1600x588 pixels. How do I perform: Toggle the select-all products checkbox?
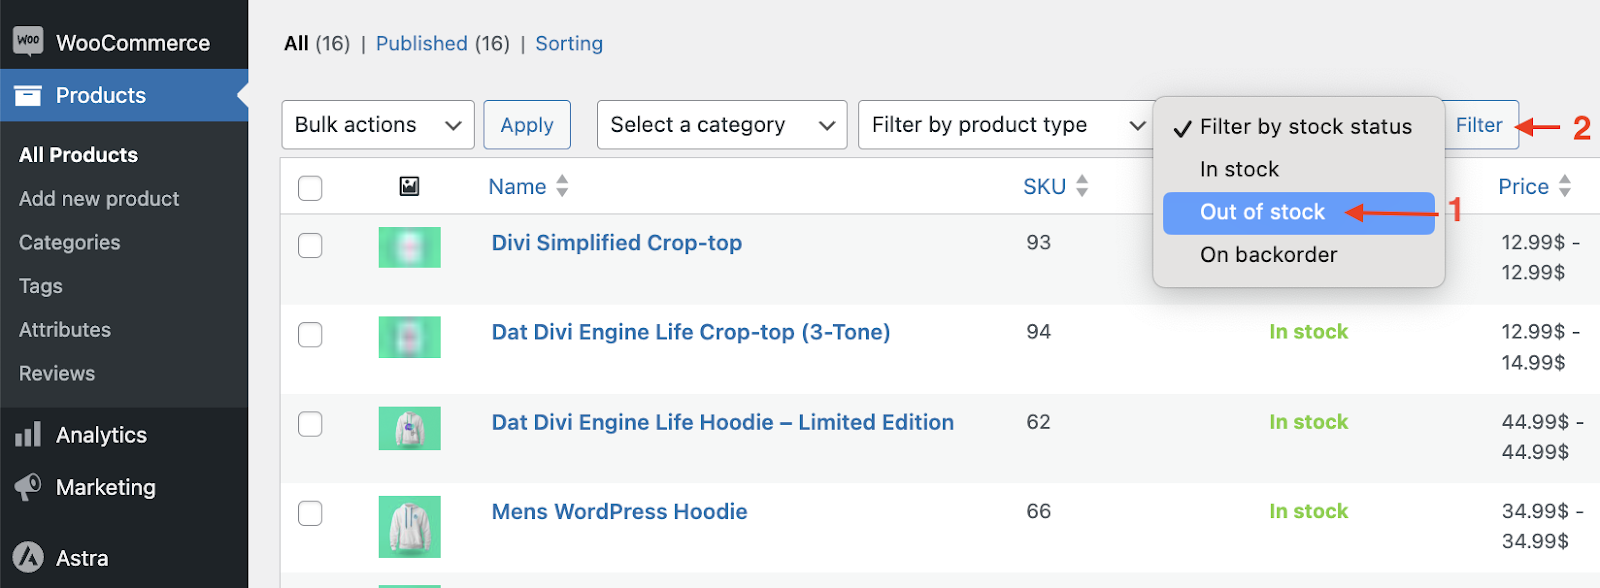coord(310,188)
